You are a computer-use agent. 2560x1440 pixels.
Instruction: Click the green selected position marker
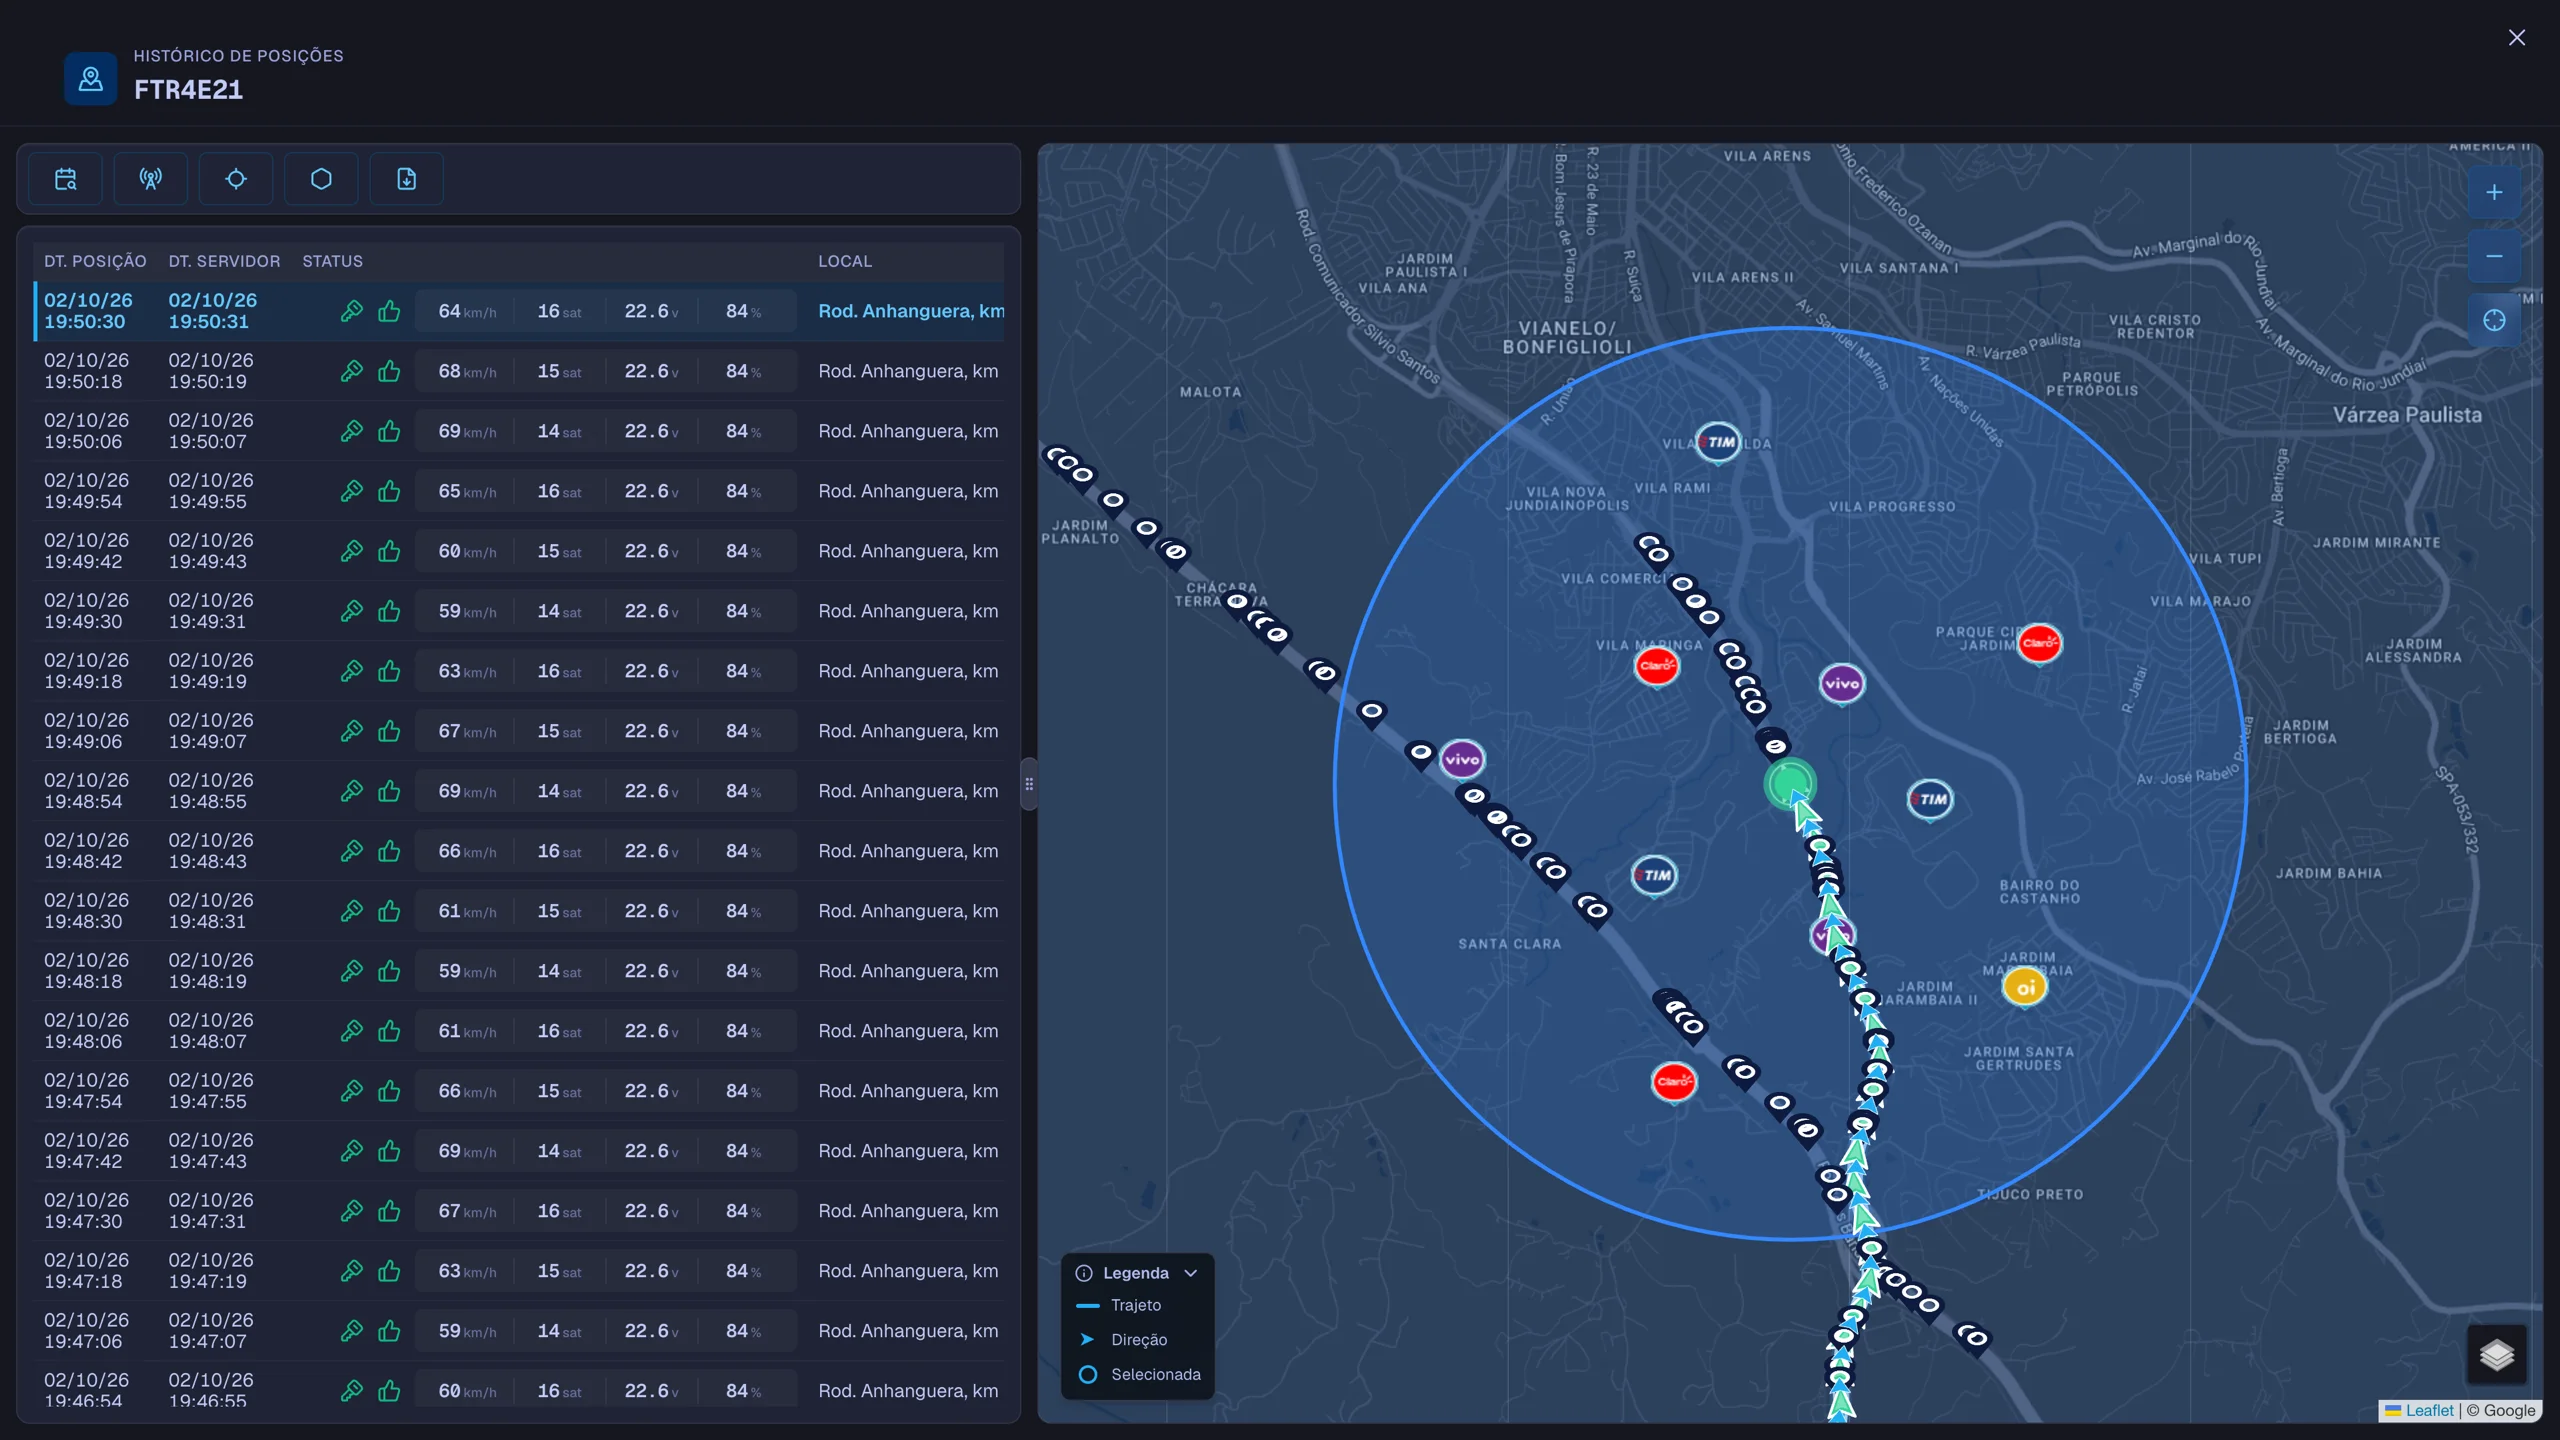1789,783
